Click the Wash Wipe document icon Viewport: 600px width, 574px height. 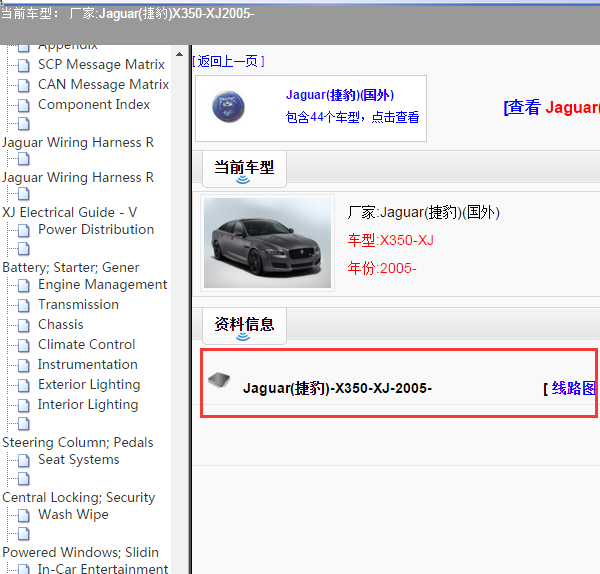pos(24,515)
